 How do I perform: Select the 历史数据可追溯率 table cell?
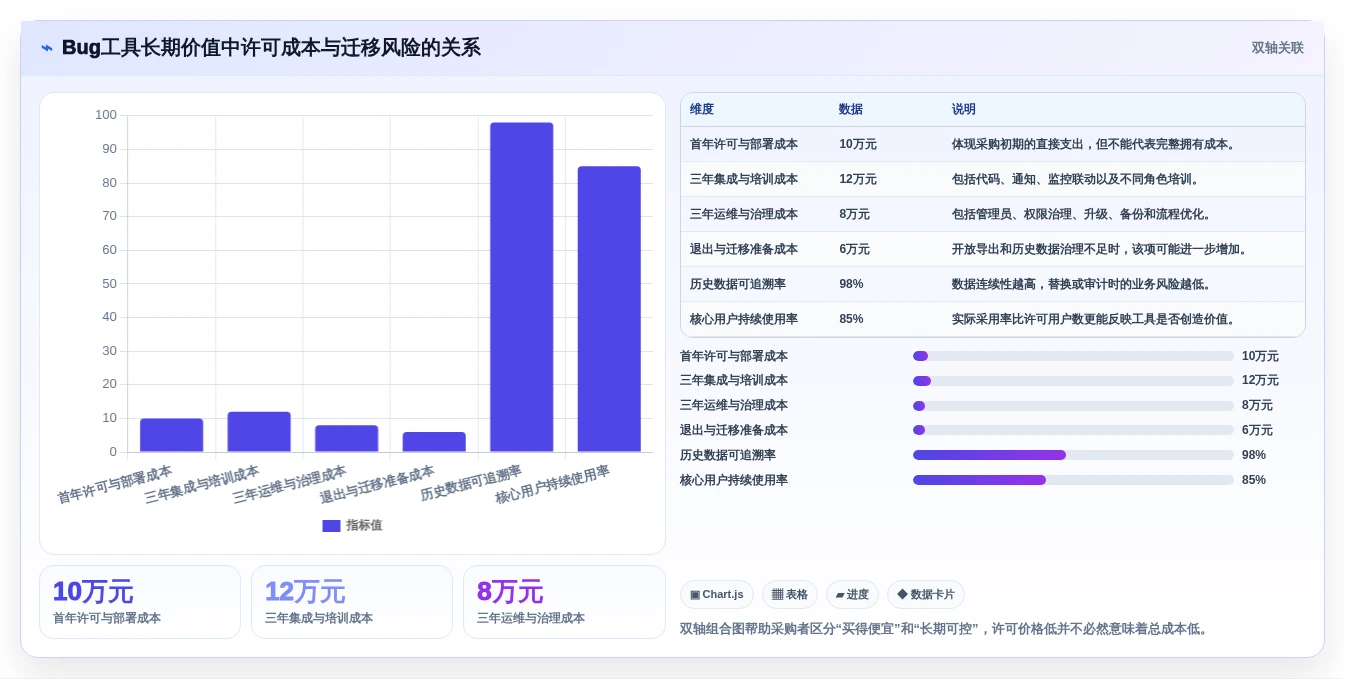coord(738,284)
